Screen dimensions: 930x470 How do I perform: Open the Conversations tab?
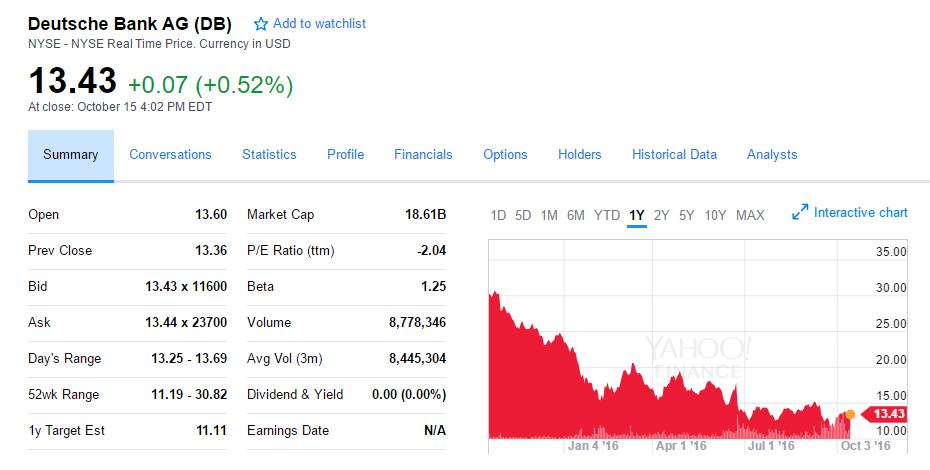click(x=170, y=155)
